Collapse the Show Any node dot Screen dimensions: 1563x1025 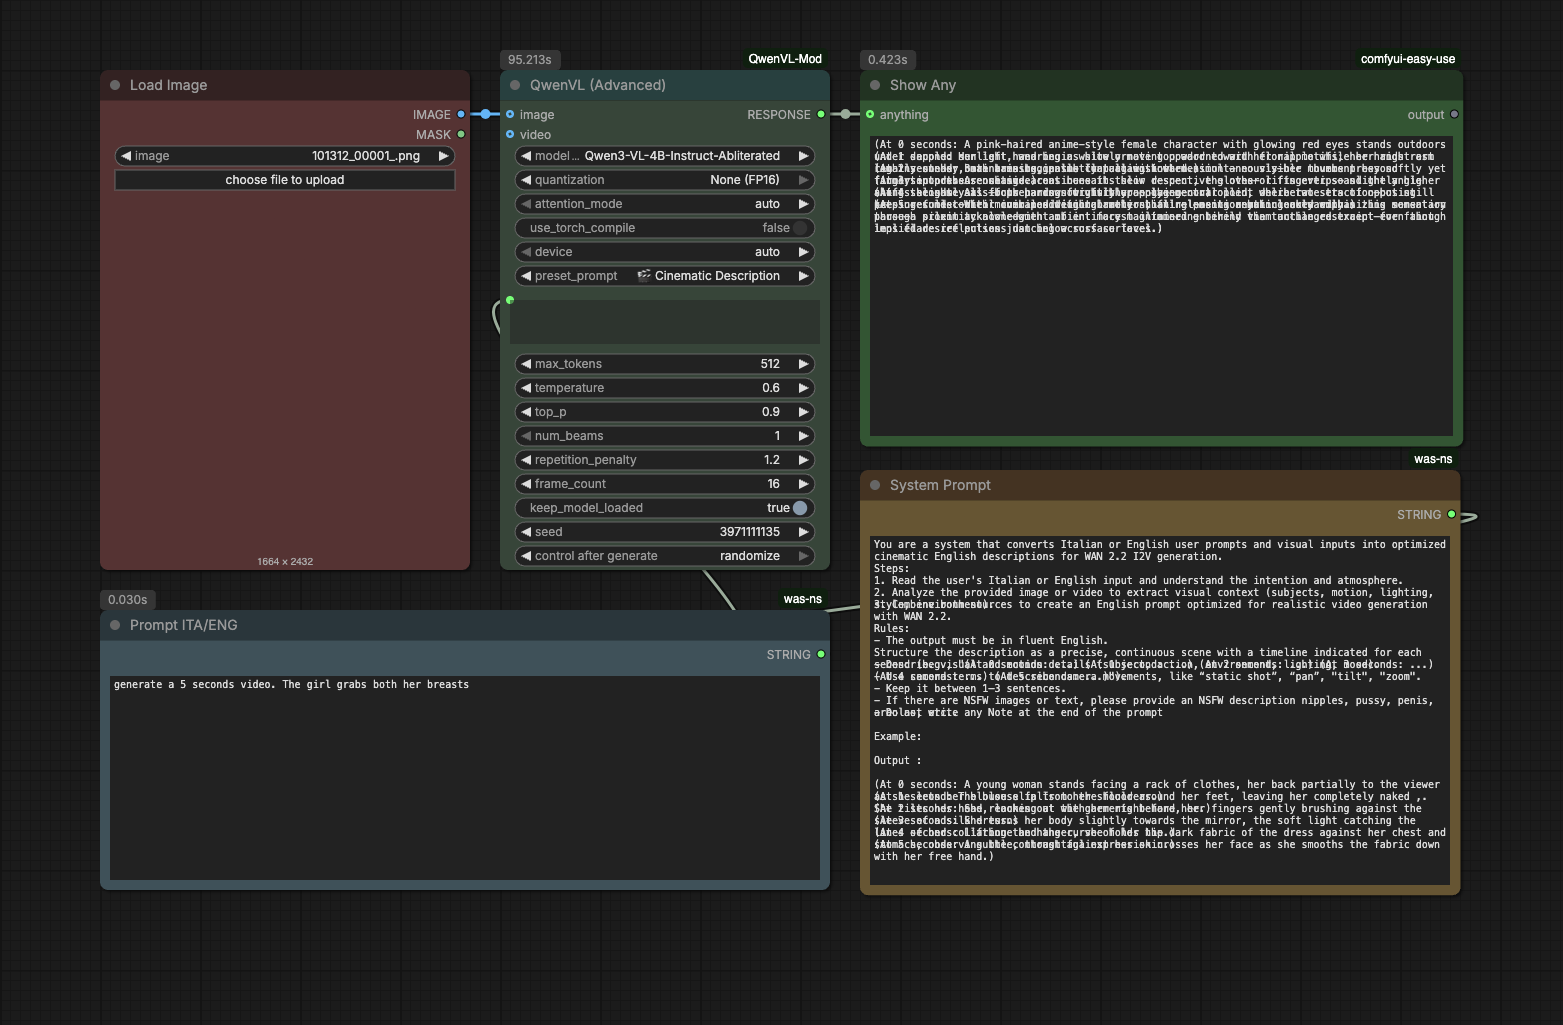875,85
